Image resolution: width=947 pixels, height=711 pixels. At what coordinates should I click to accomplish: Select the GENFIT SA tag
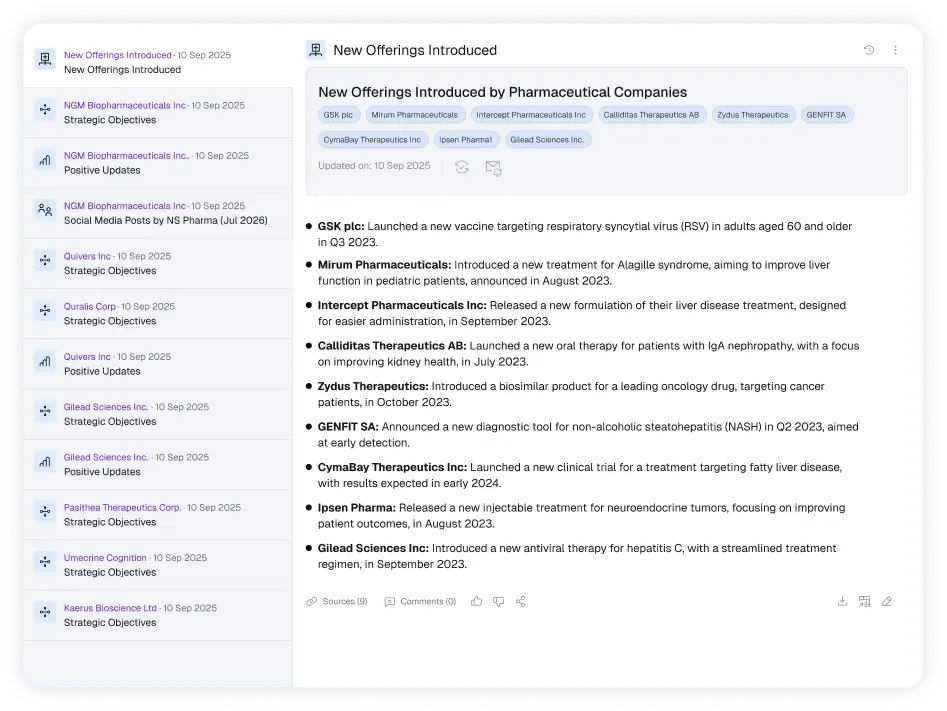click(827, 115)
